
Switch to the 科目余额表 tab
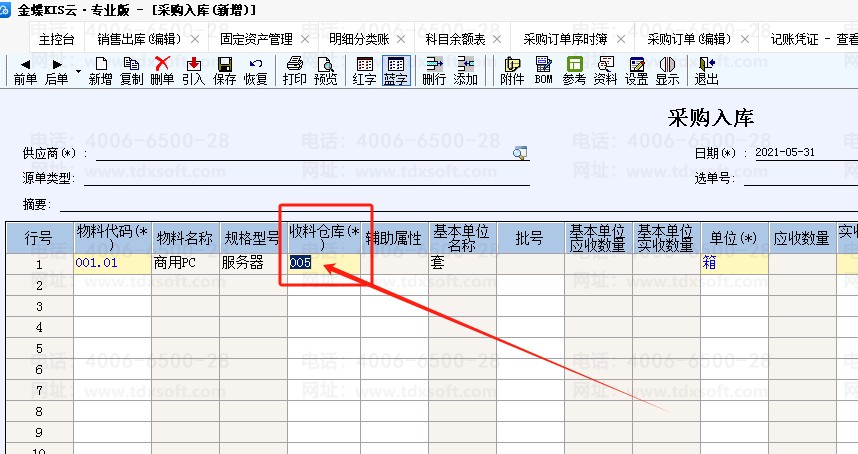(455, 40)
